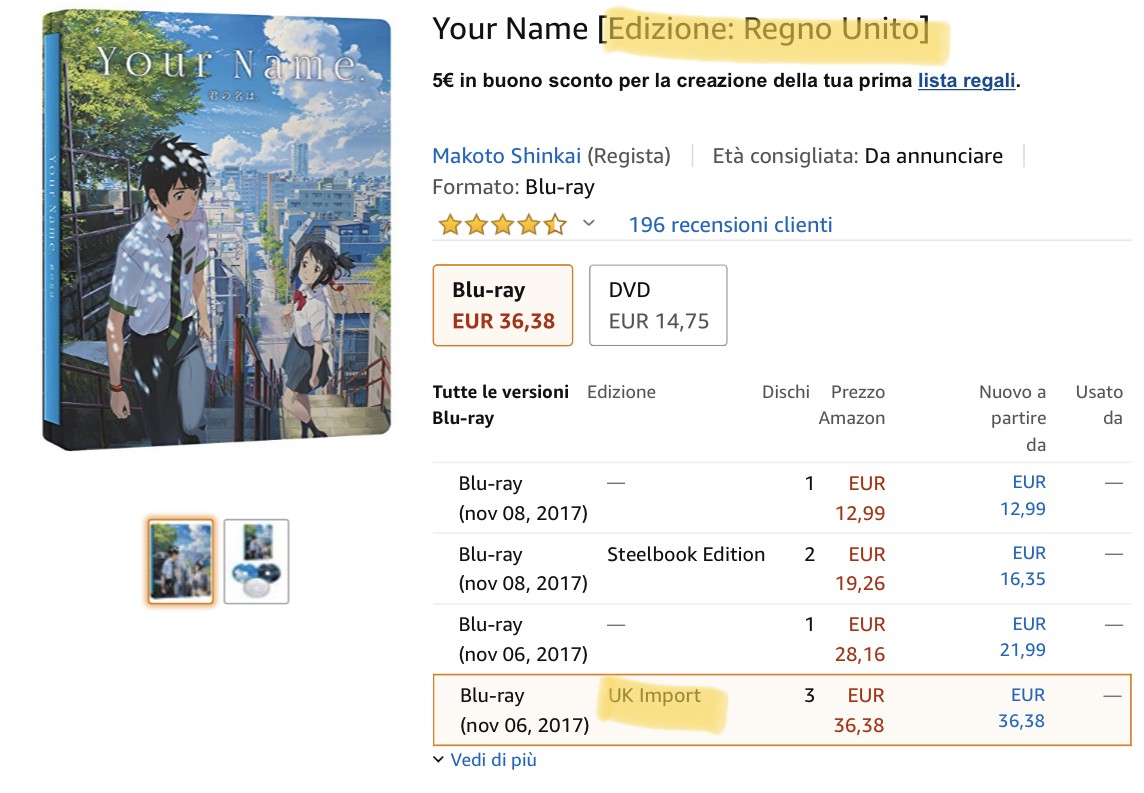The width and height of the screenshot is (1144, 793).
Task: Click the lista regali link
Action: point(966,81)
